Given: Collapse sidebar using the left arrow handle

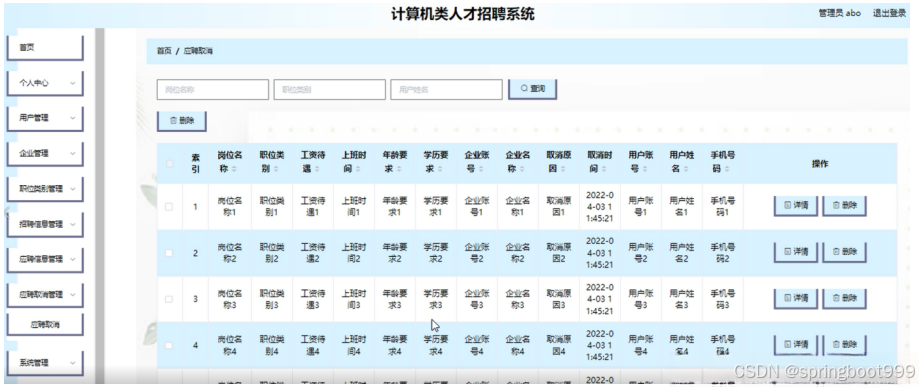Looking at the screenshot, I should [6, 212].
